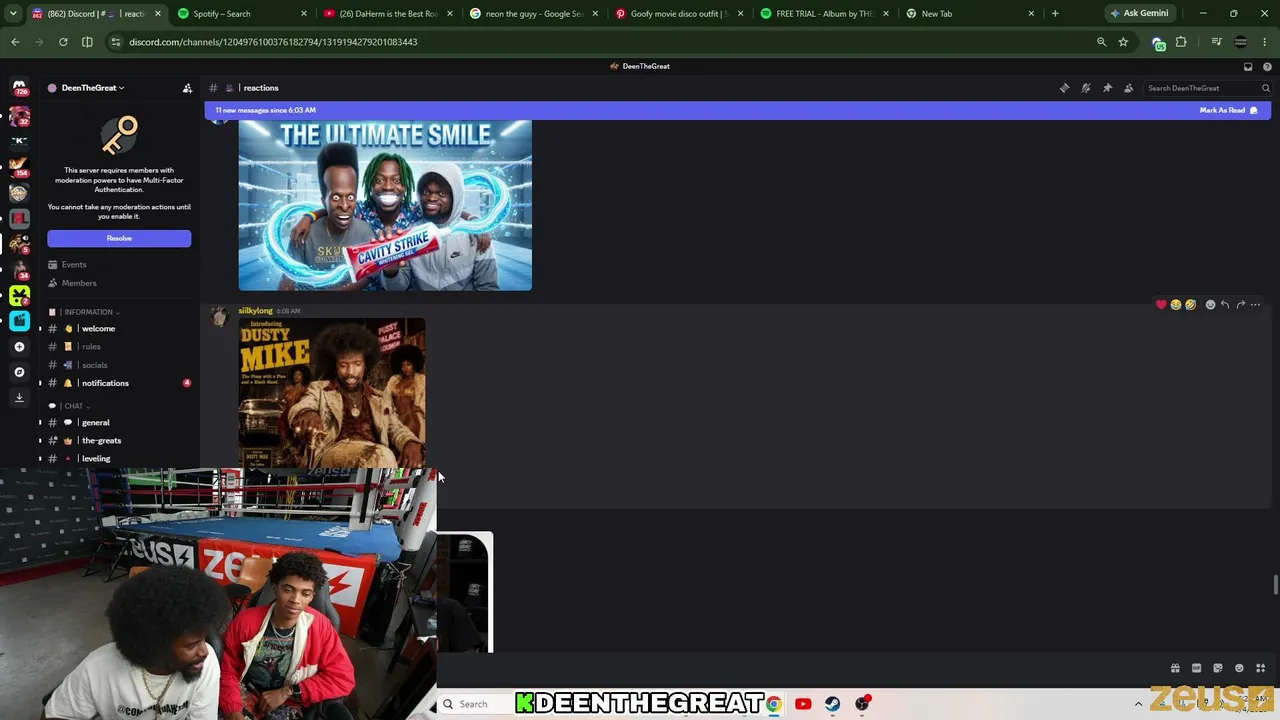
Task: Open the rules channel
Action: click(x=119, y=347)
